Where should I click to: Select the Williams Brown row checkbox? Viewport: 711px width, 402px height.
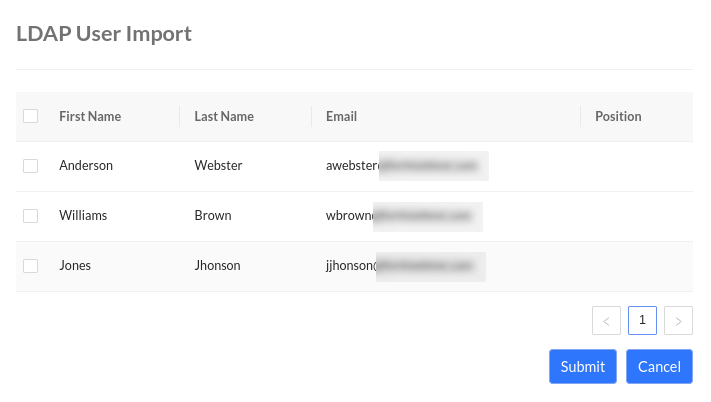click(31, 216)
